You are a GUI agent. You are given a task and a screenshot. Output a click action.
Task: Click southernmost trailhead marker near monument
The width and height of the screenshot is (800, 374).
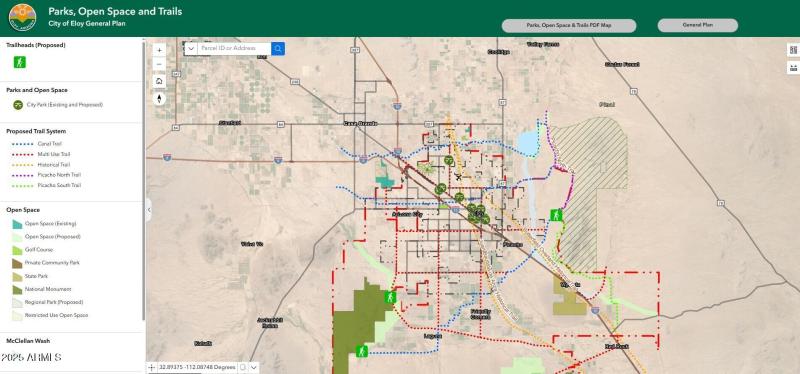coord(362,351)
